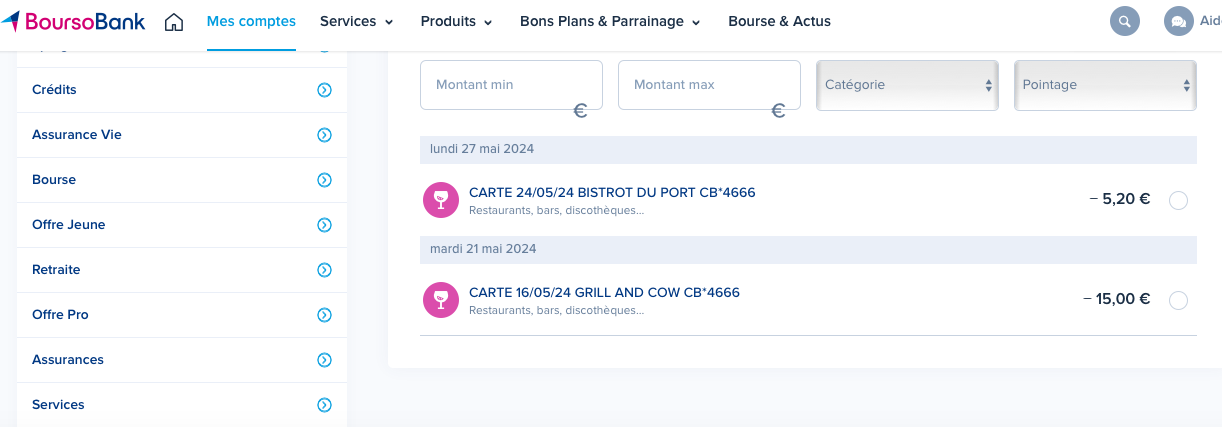
Task: Expand the Services menu in the top navigation
Action: click(356, 21)
